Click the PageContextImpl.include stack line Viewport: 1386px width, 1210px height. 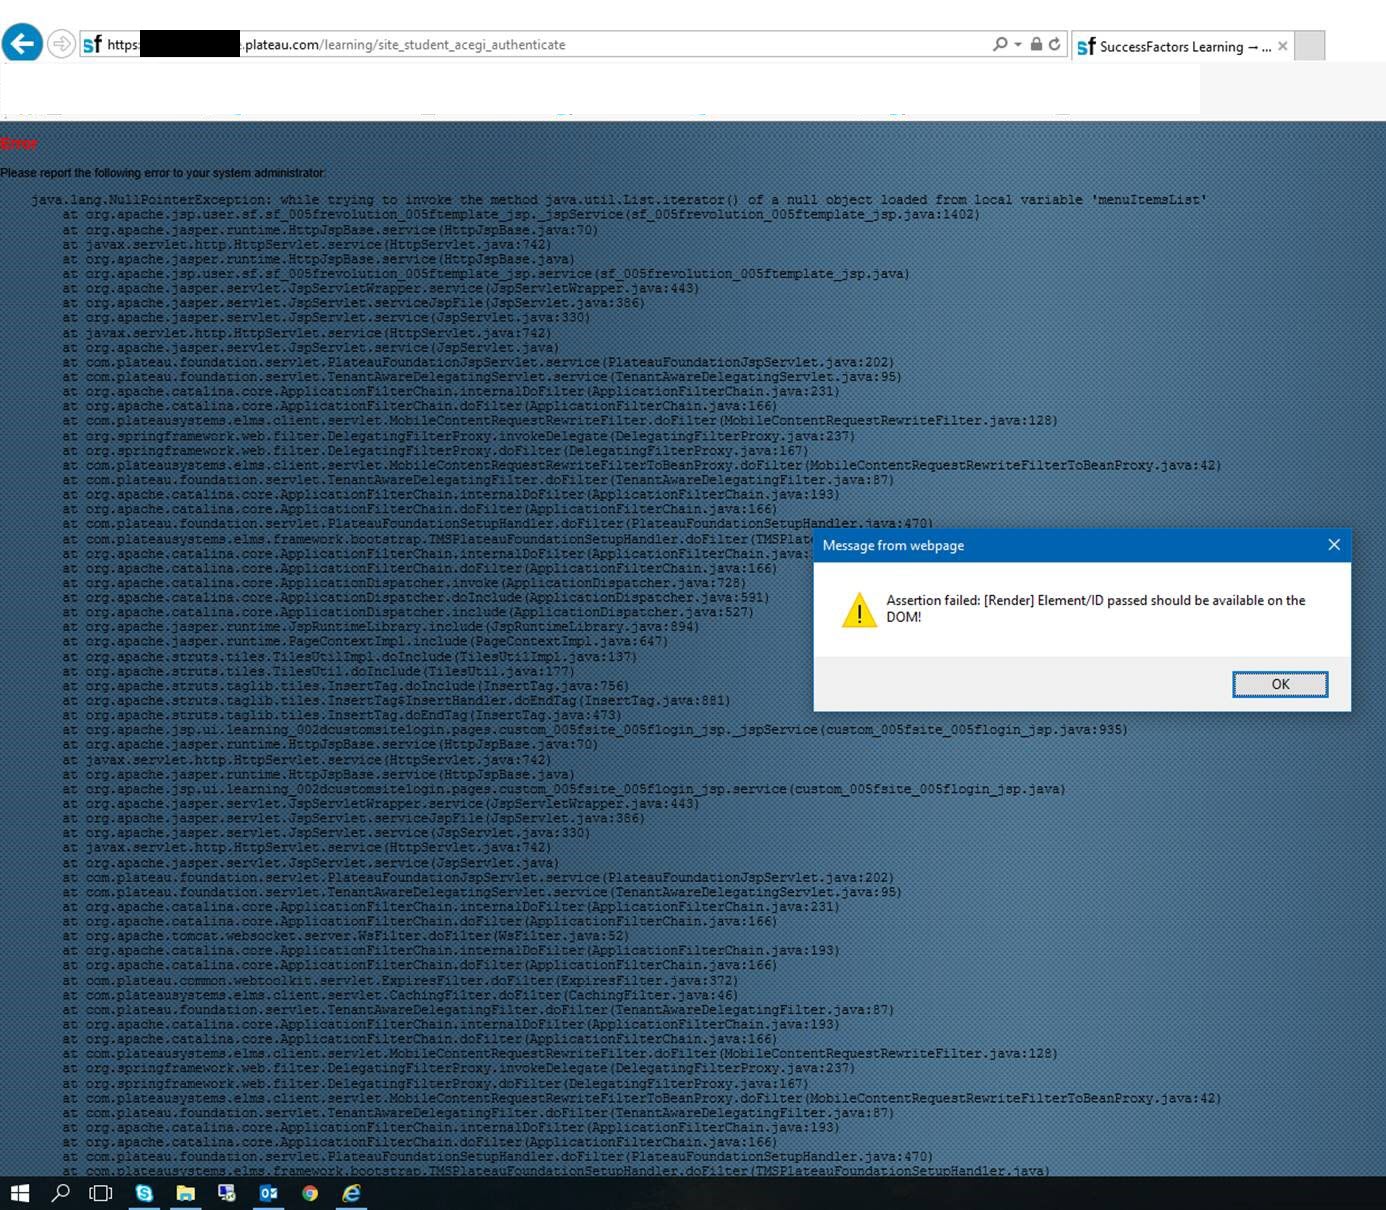tap(365, 642)
